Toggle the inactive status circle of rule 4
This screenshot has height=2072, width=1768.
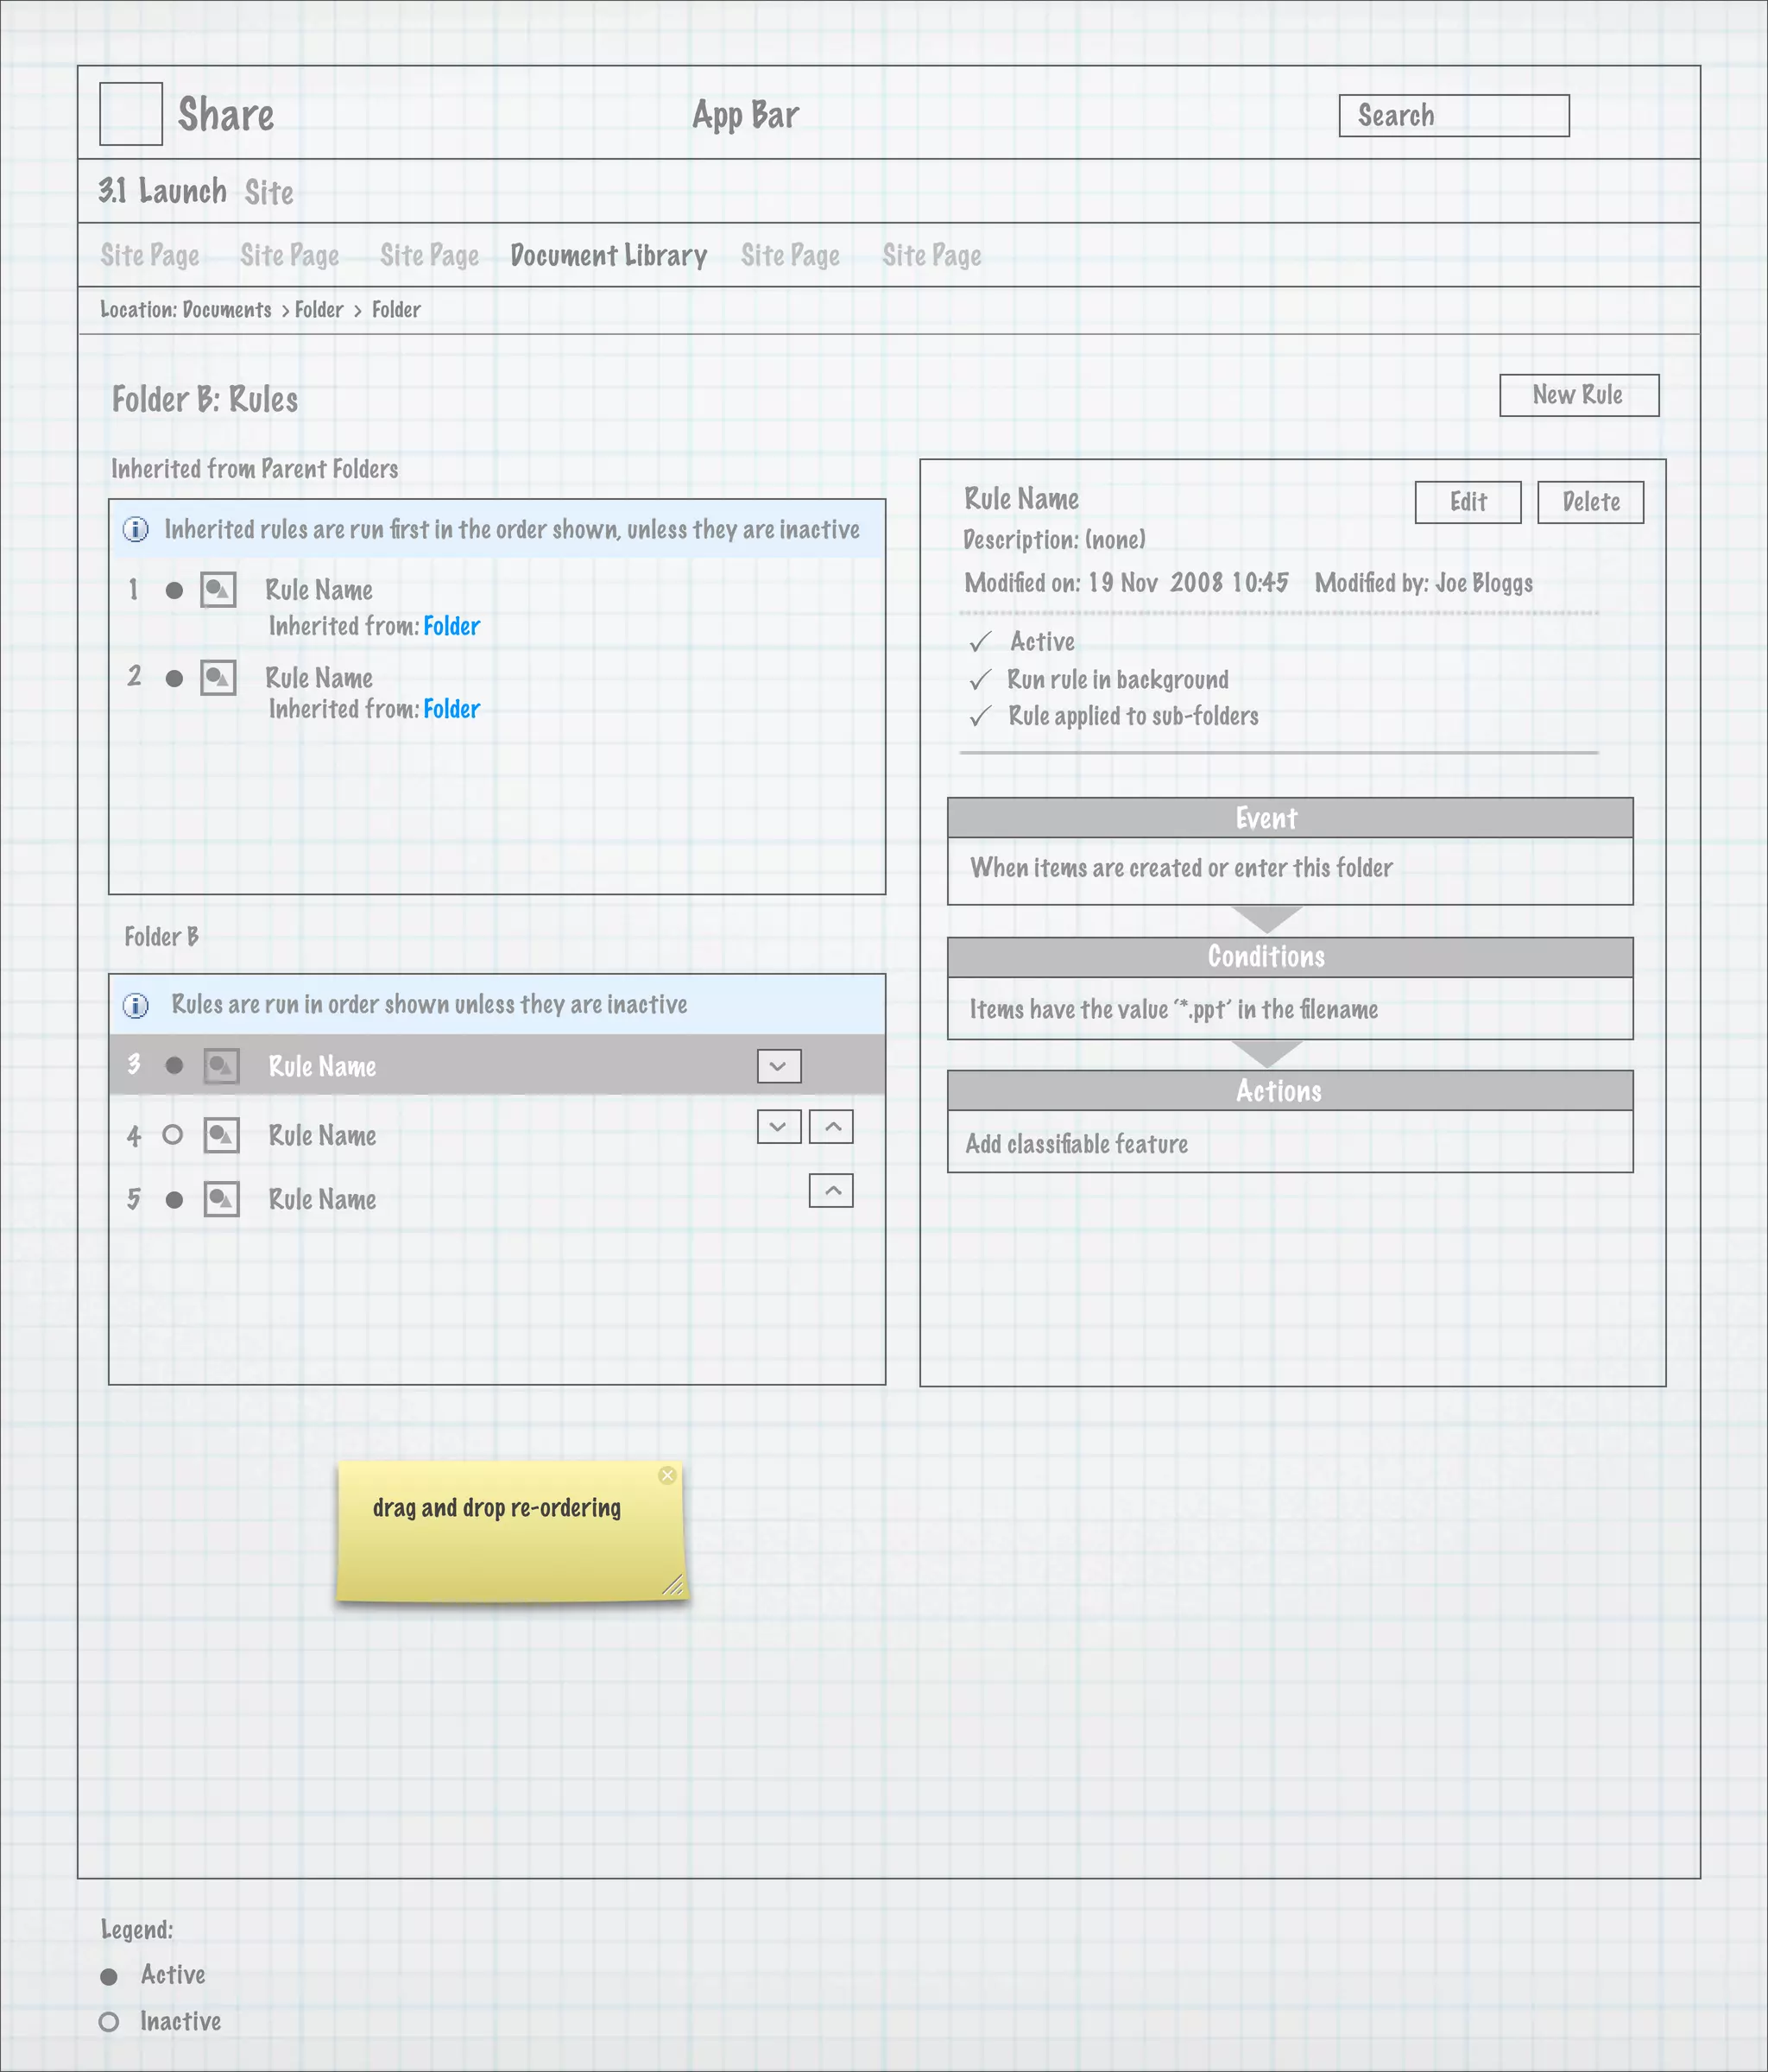click(173, 1135)
